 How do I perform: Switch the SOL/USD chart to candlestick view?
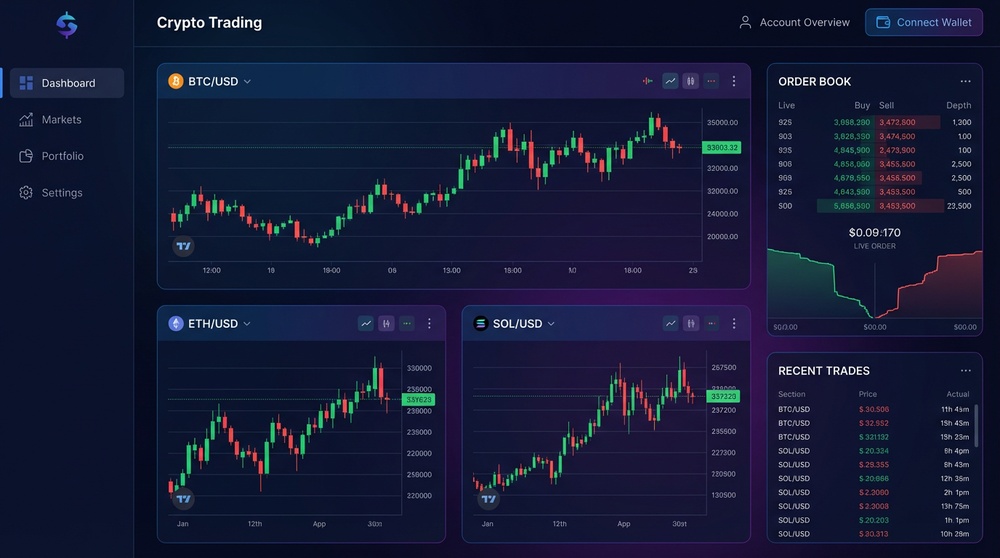[691, 323]
